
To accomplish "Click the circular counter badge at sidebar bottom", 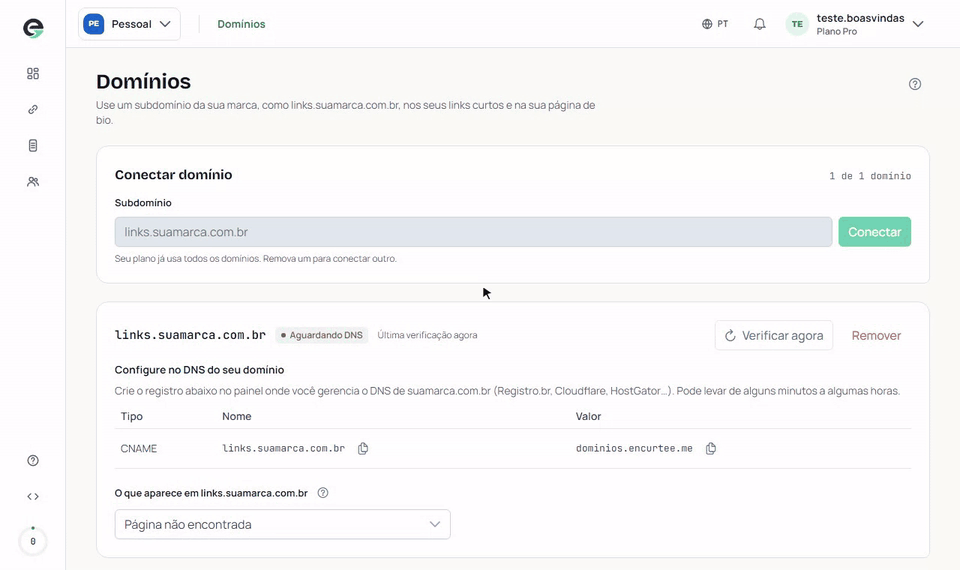I will point(33,541).
